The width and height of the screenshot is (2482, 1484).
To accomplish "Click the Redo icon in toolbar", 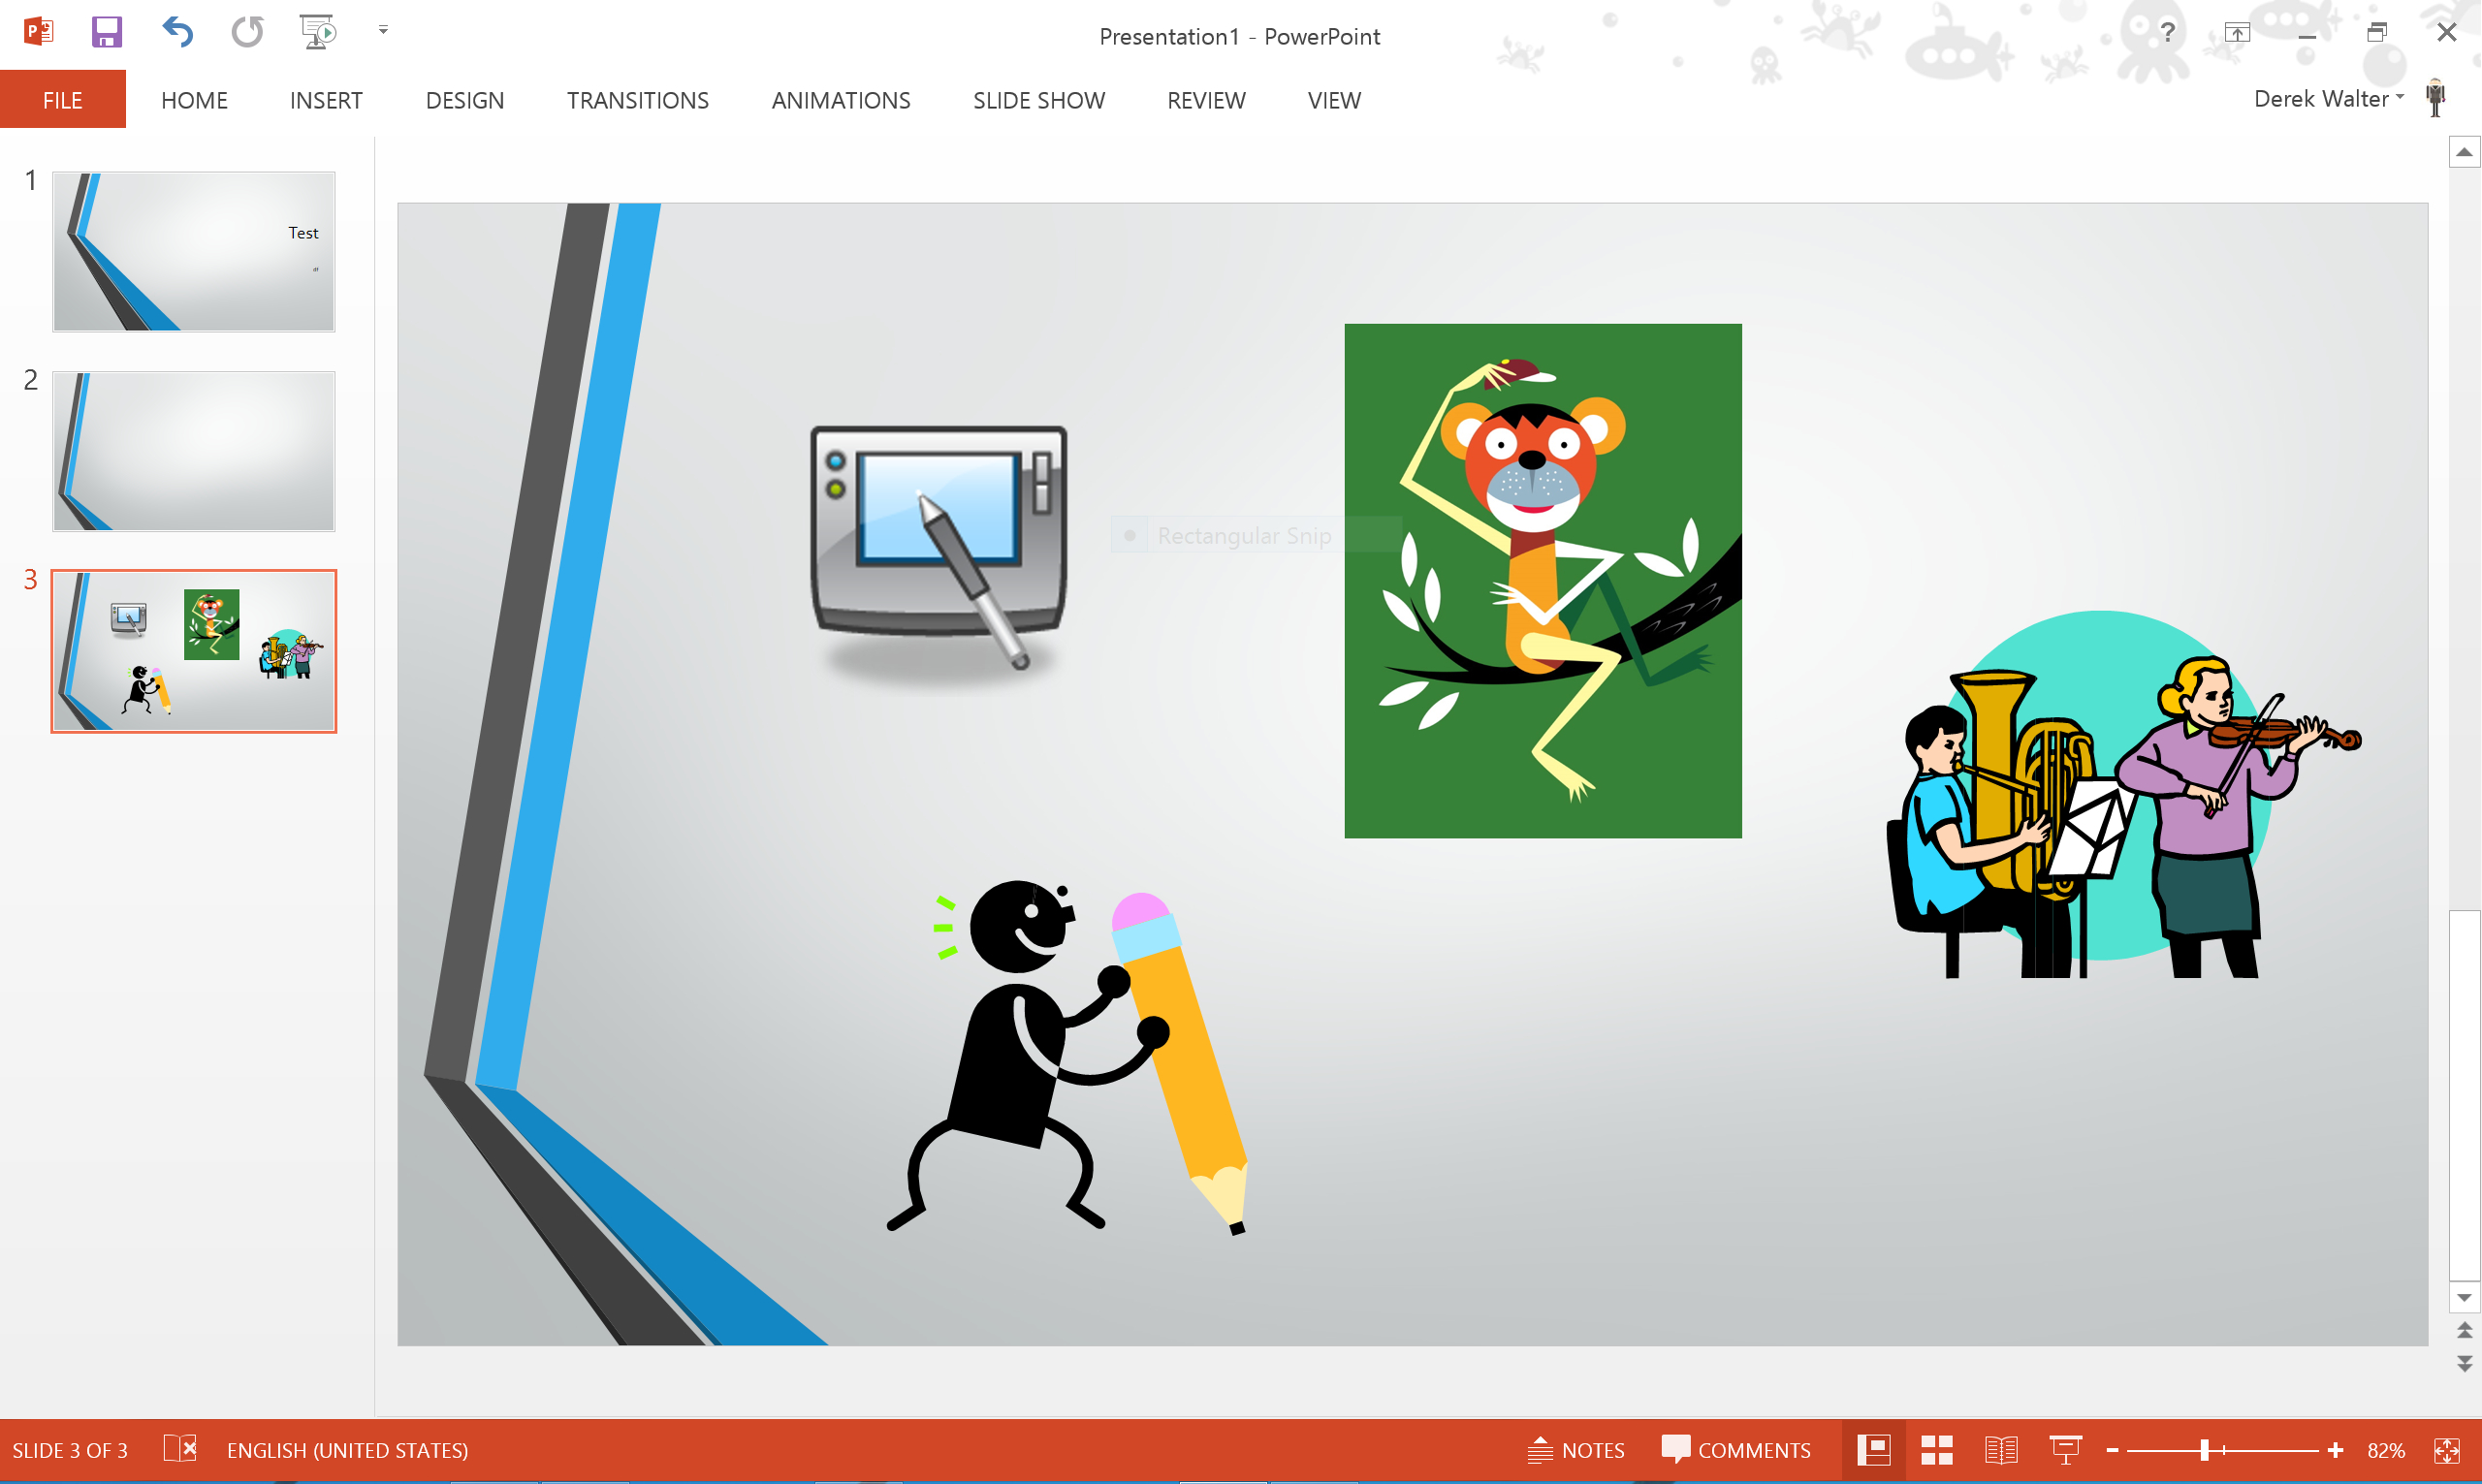I will click(245, 34).
